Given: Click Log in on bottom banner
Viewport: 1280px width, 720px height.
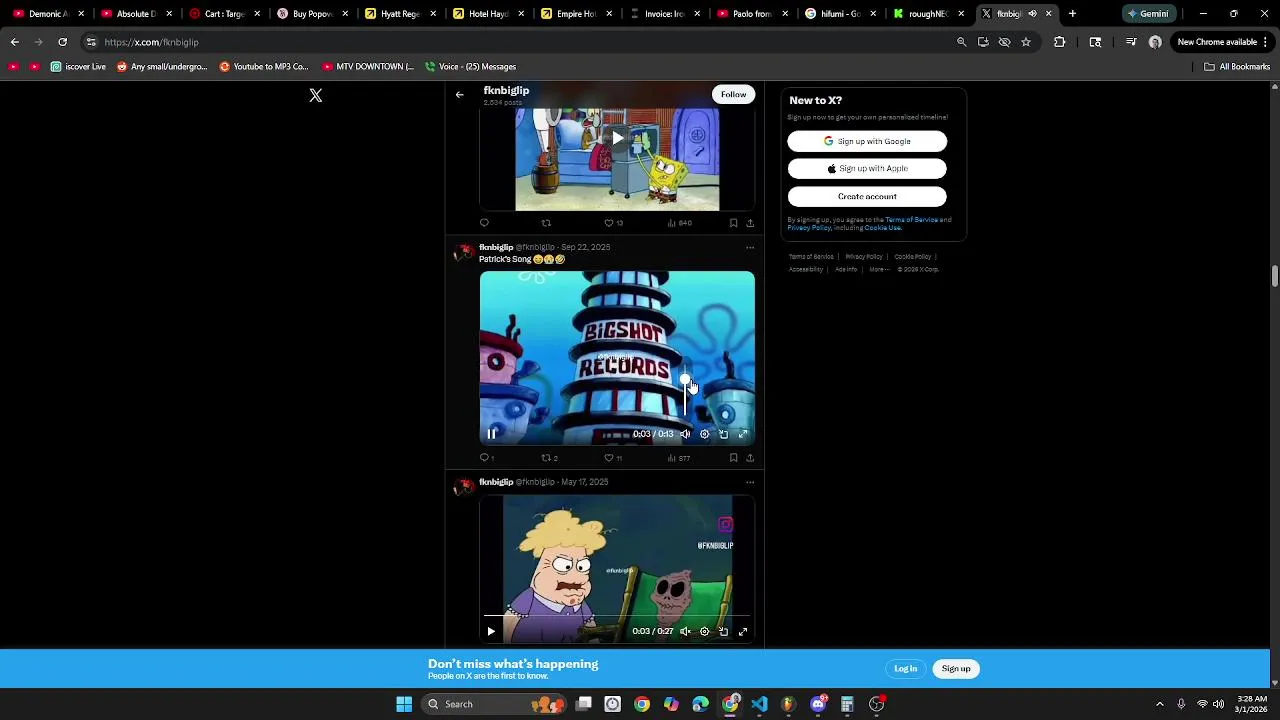Looking at the screenshot, I should click(x=905, y=669).
